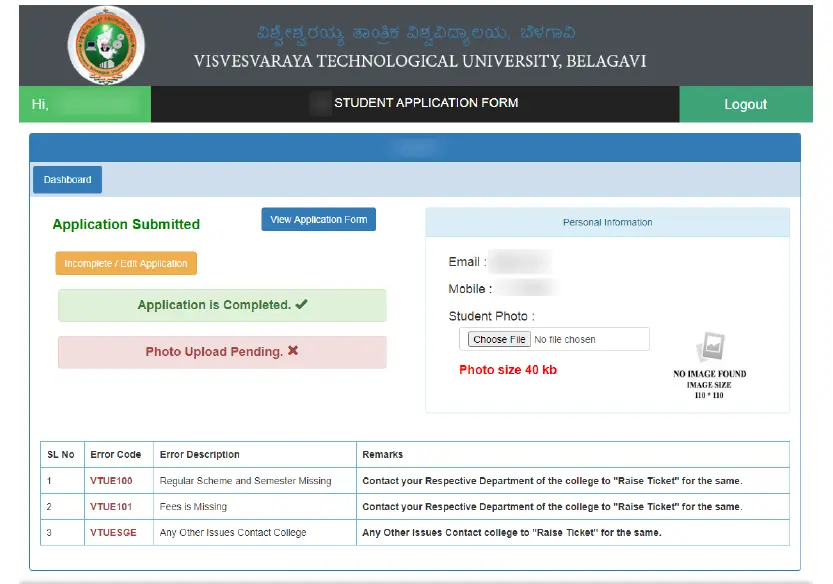Click error code VTUESGE
The image size is (833, 584).
point(113,532)
